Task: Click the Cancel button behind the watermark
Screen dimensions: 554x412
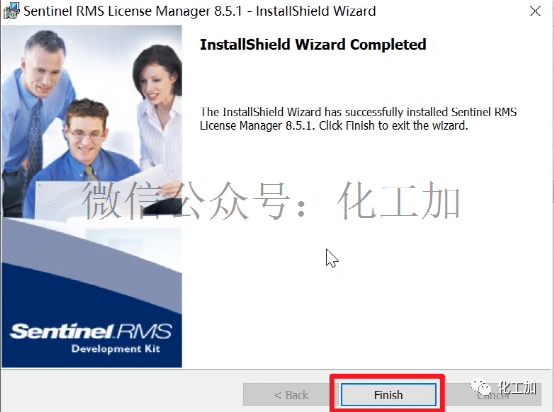Action: [493, 395]
